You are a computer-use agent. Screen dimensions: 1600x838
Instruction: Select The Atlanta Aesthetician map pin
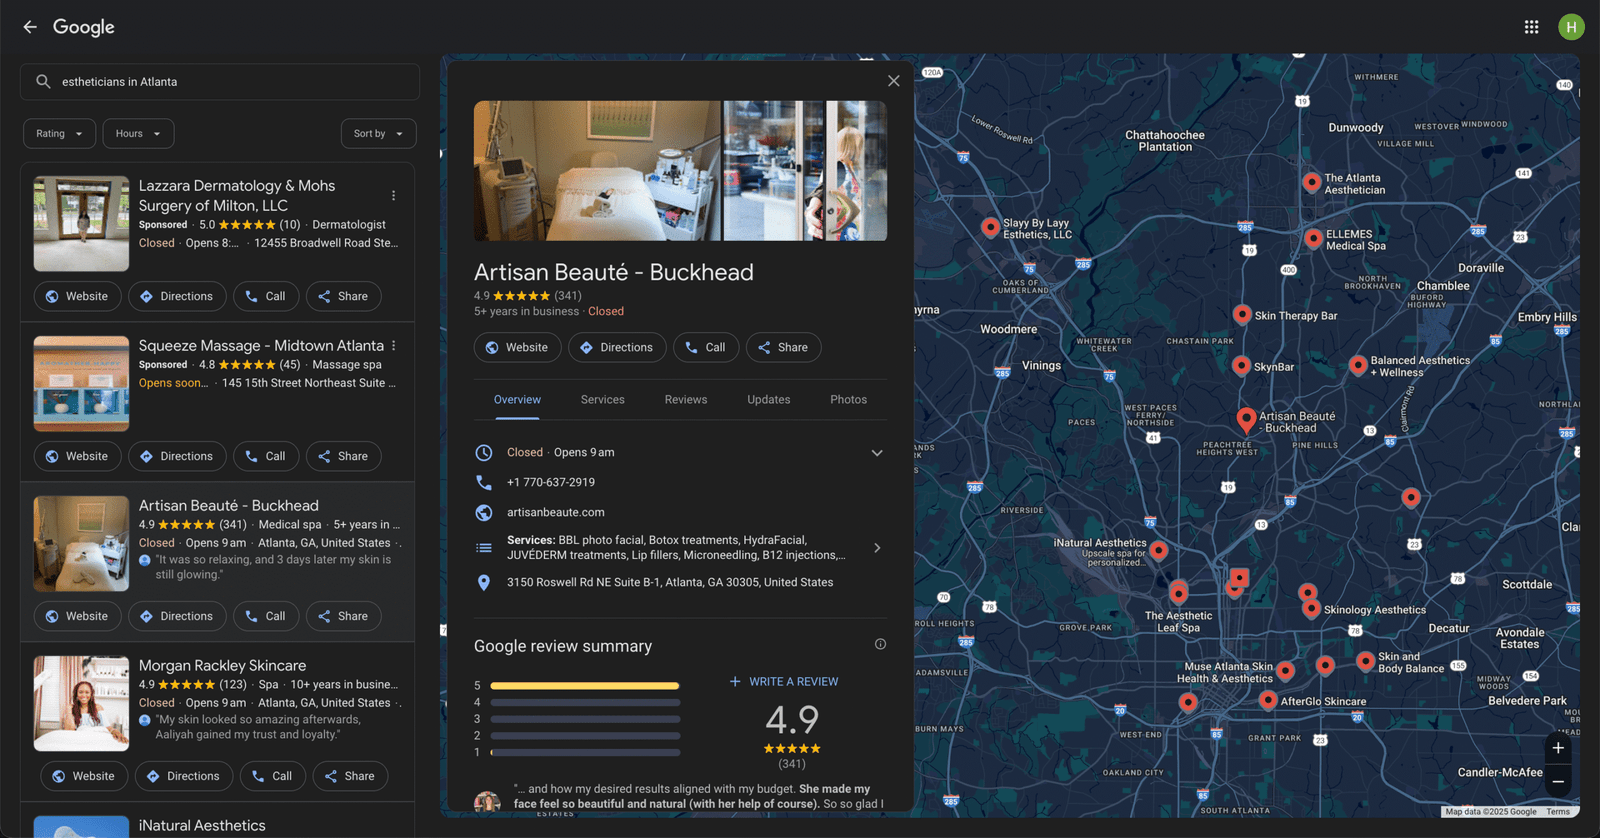(x=1311, y=182)
